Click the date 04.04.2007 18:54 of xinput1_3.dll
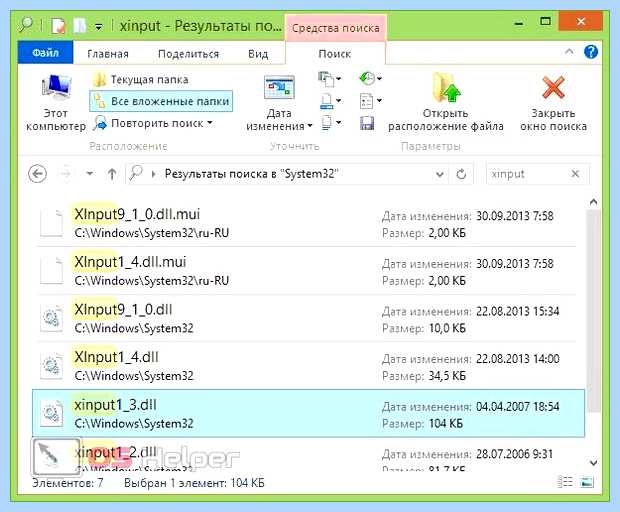Image resolution: width=620 pixels, height=512 pixels. coord(518,407)
